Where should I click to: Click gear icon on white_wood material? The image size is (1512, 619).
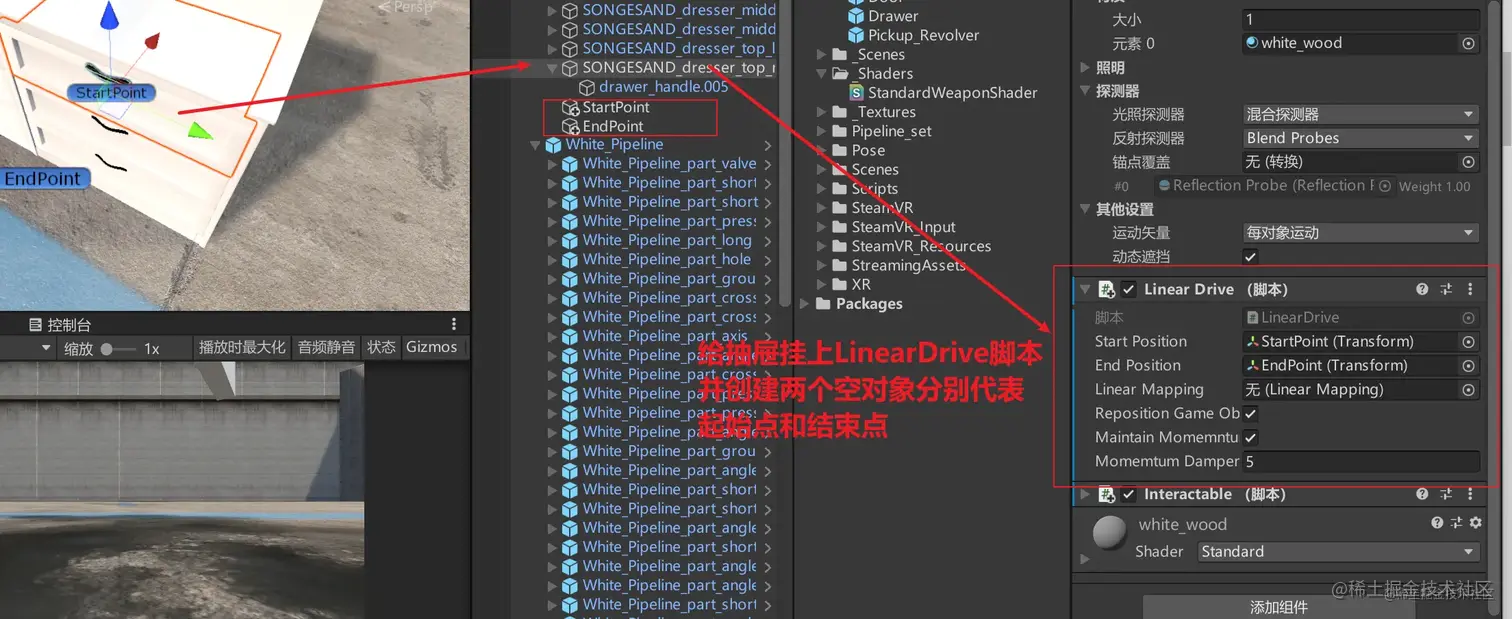1475,522
